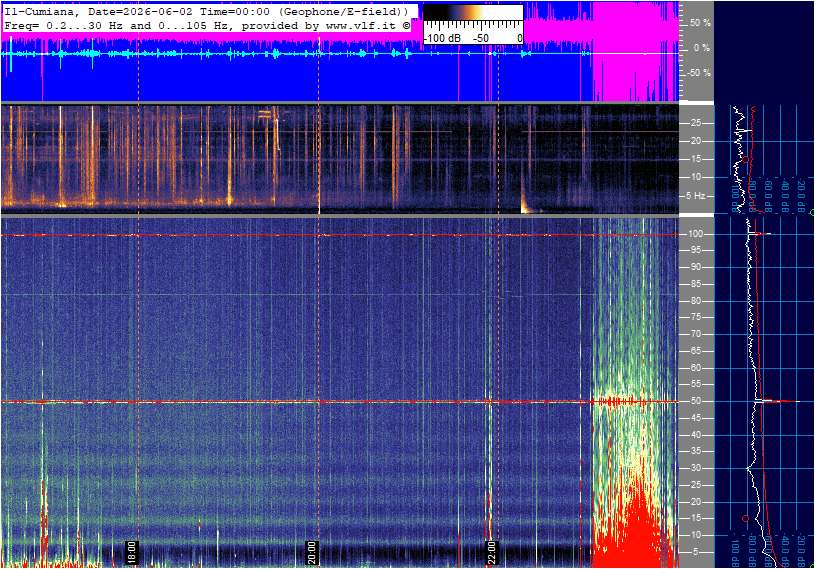
Task: Click the '5 Hz' tick on the 0–30 Hz scale
Action: [x=695, y=196]
